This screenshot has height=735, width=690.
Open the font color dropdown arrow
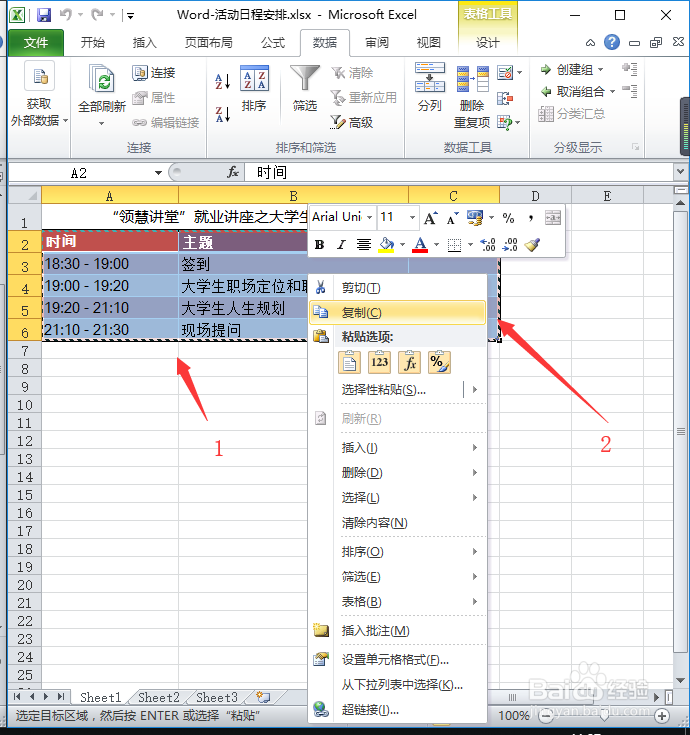436,244
